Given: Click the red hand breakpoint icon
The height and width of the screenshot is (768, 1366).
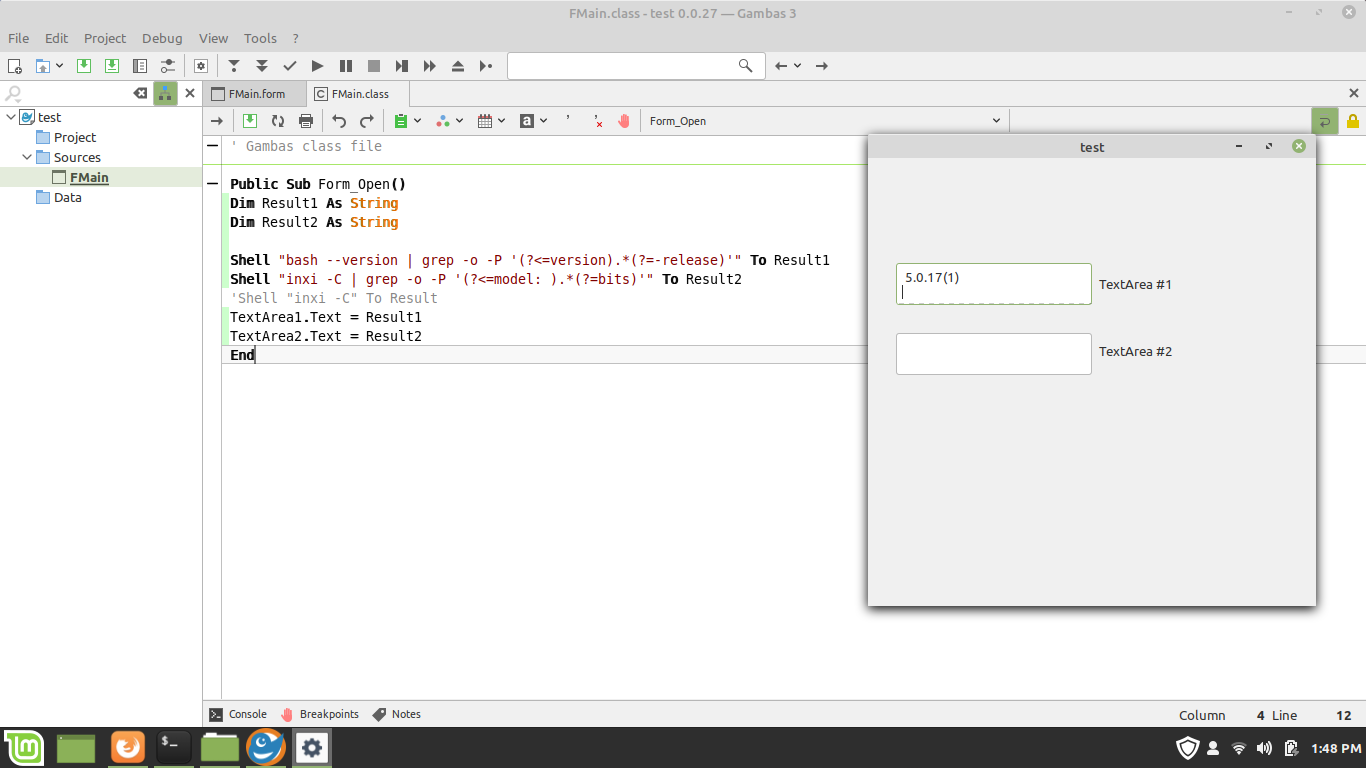Looking at the screenshot, I should pyautogui.click(x=624, y=121).
